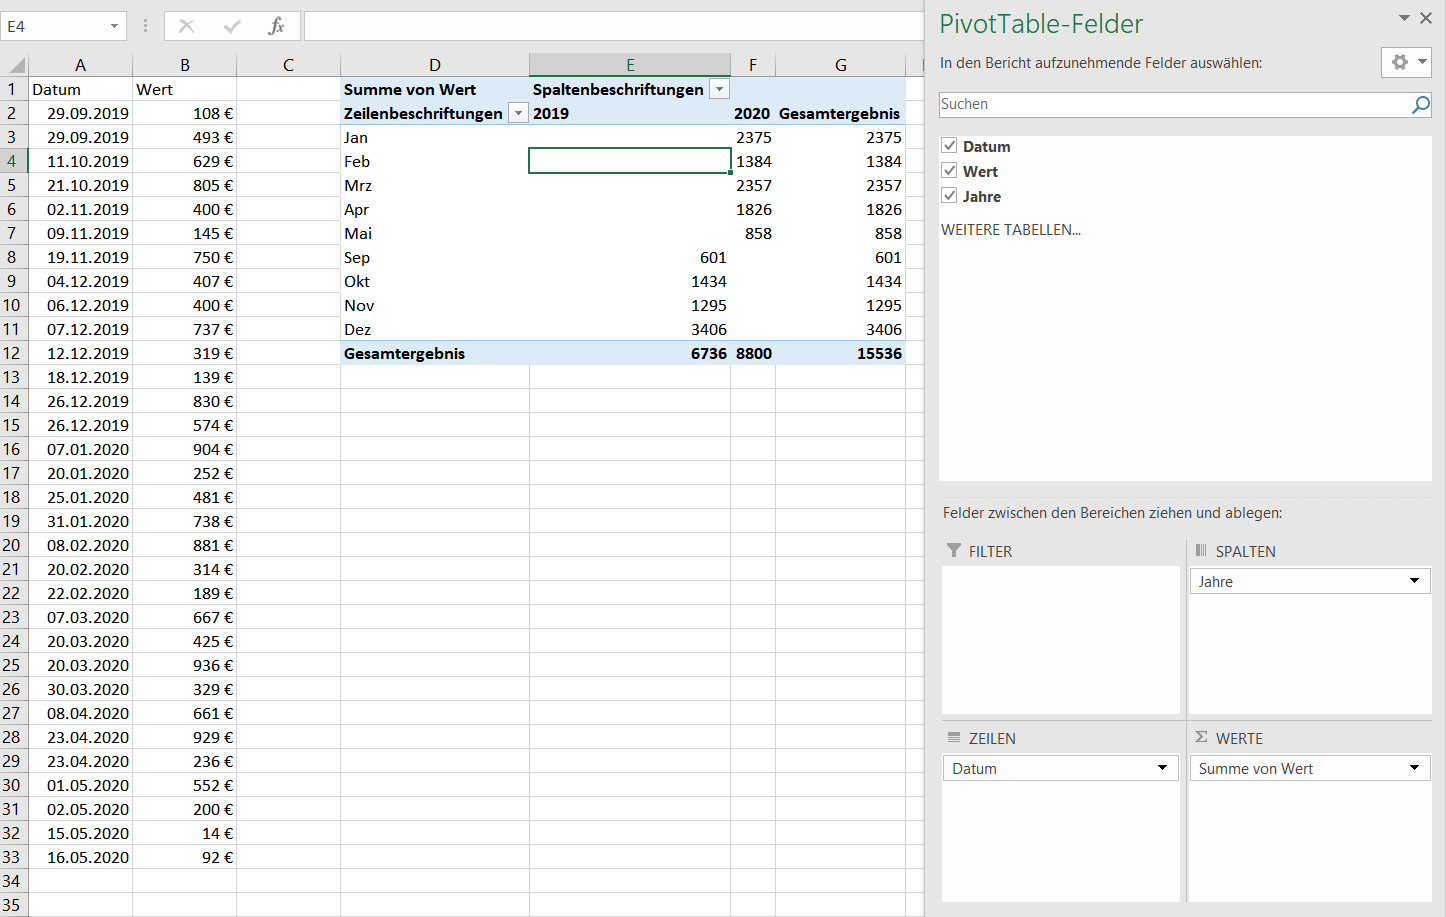This screenshot has width=1446, height=917.
Task: Click value cell 14 €
Action: (x=185, y=833)
